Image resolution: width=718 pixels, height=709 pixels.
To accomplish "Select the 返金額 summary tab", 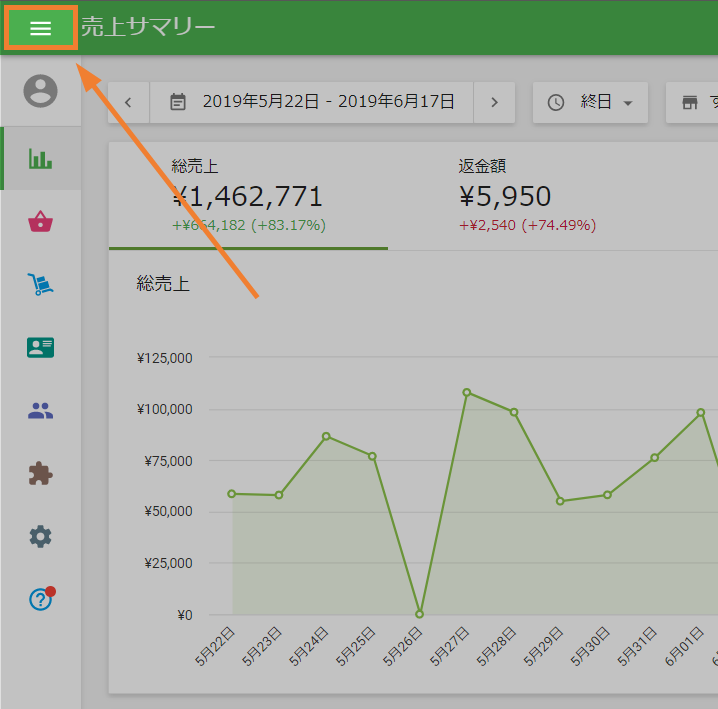I will tap(527, 196).
